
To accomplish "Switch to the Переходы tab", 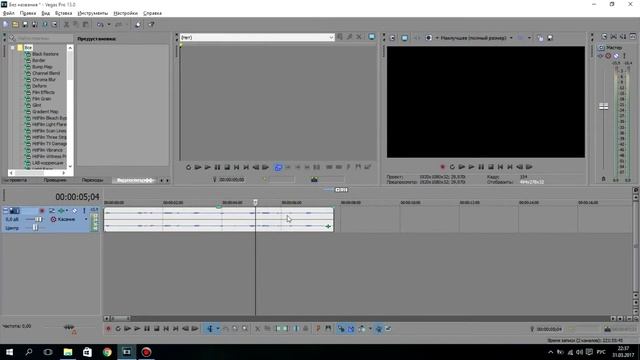I will [x=92, y=180].
